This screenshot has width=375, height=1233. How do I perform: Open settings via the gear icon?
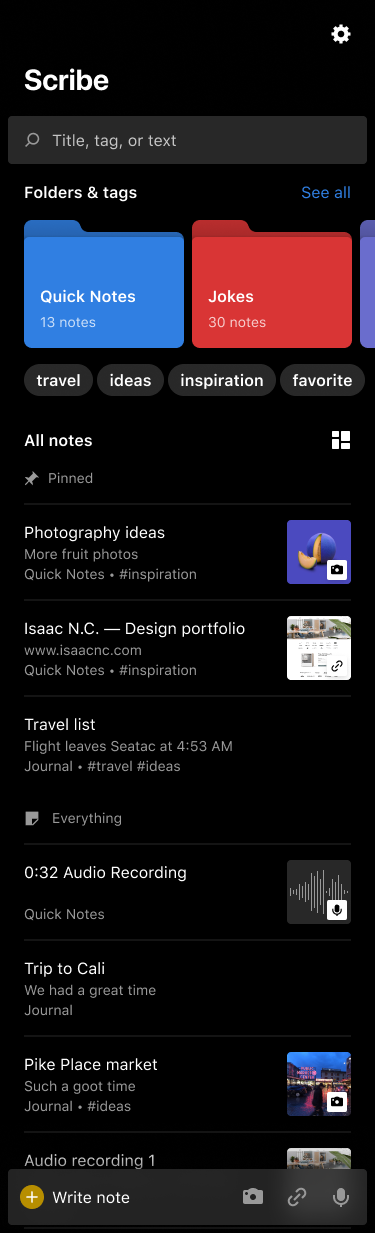click(341, 34)
